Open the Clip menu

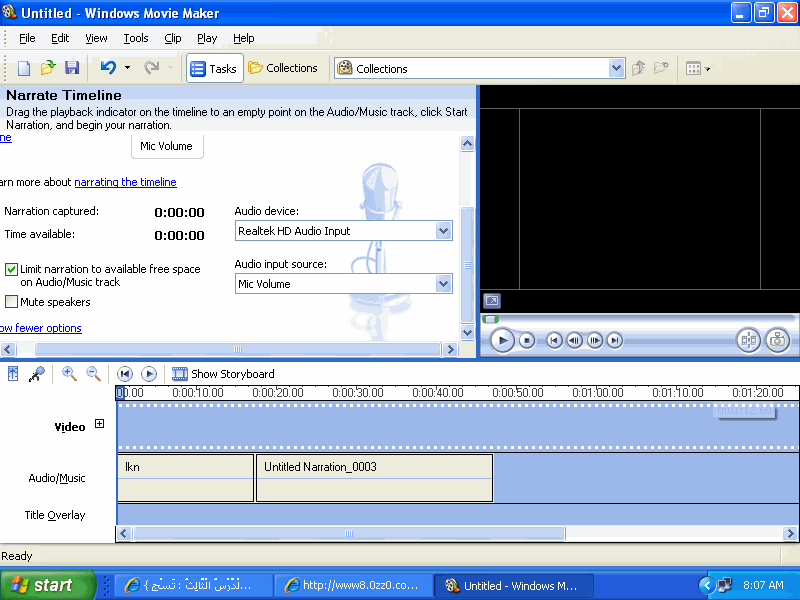click(x=173, y=38)
